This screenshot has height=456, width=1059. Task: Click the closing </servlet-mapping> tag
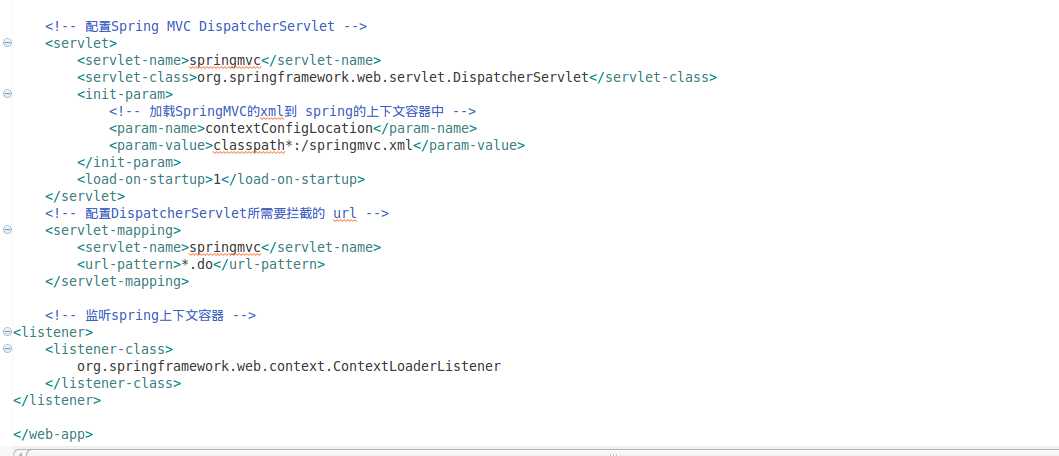click(x=117, y=281)
